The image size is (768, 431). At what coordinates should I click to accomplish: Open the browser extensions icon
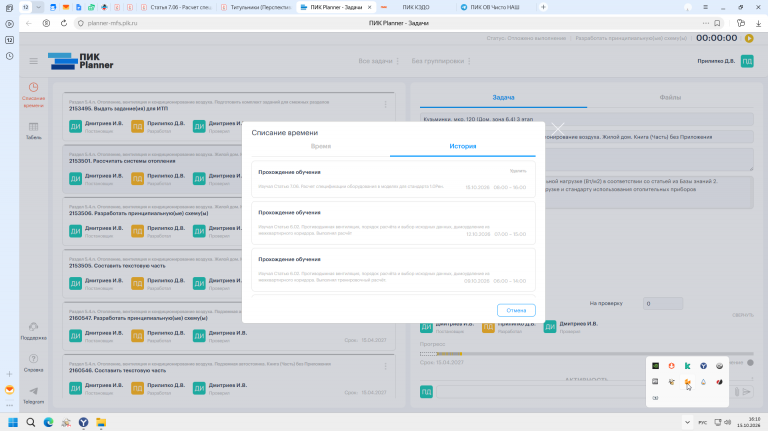click(x=741, y=23)
